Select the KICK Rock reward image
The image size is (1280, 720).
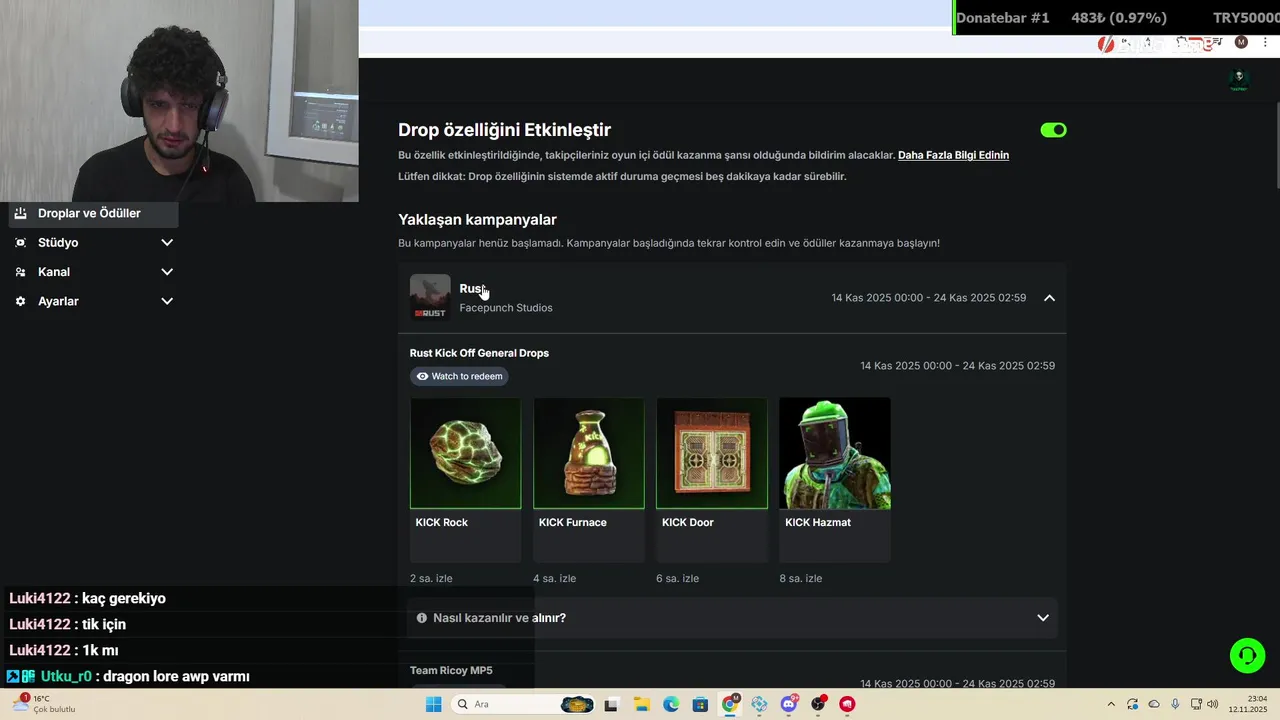coord(465,453)
